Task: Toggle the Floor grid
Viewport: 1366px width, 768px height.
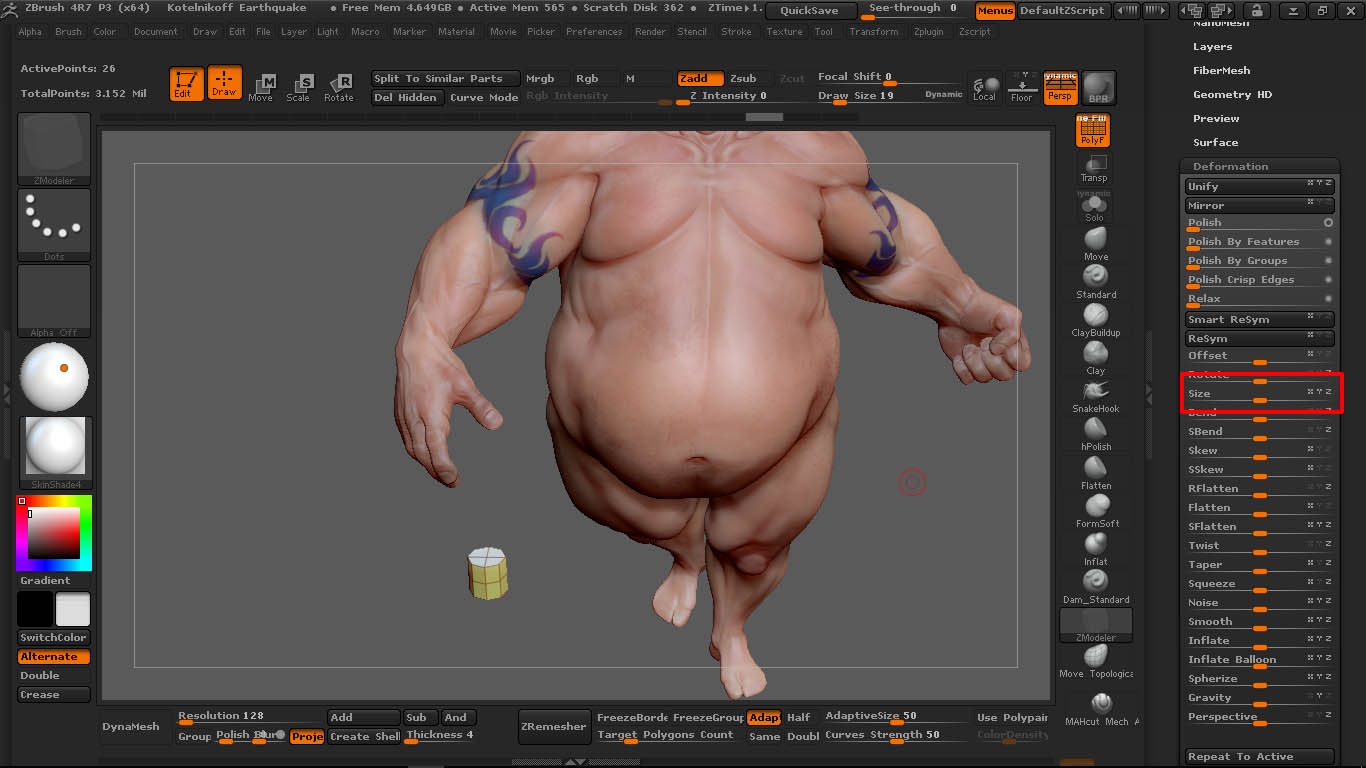Action: (1022, 87)
